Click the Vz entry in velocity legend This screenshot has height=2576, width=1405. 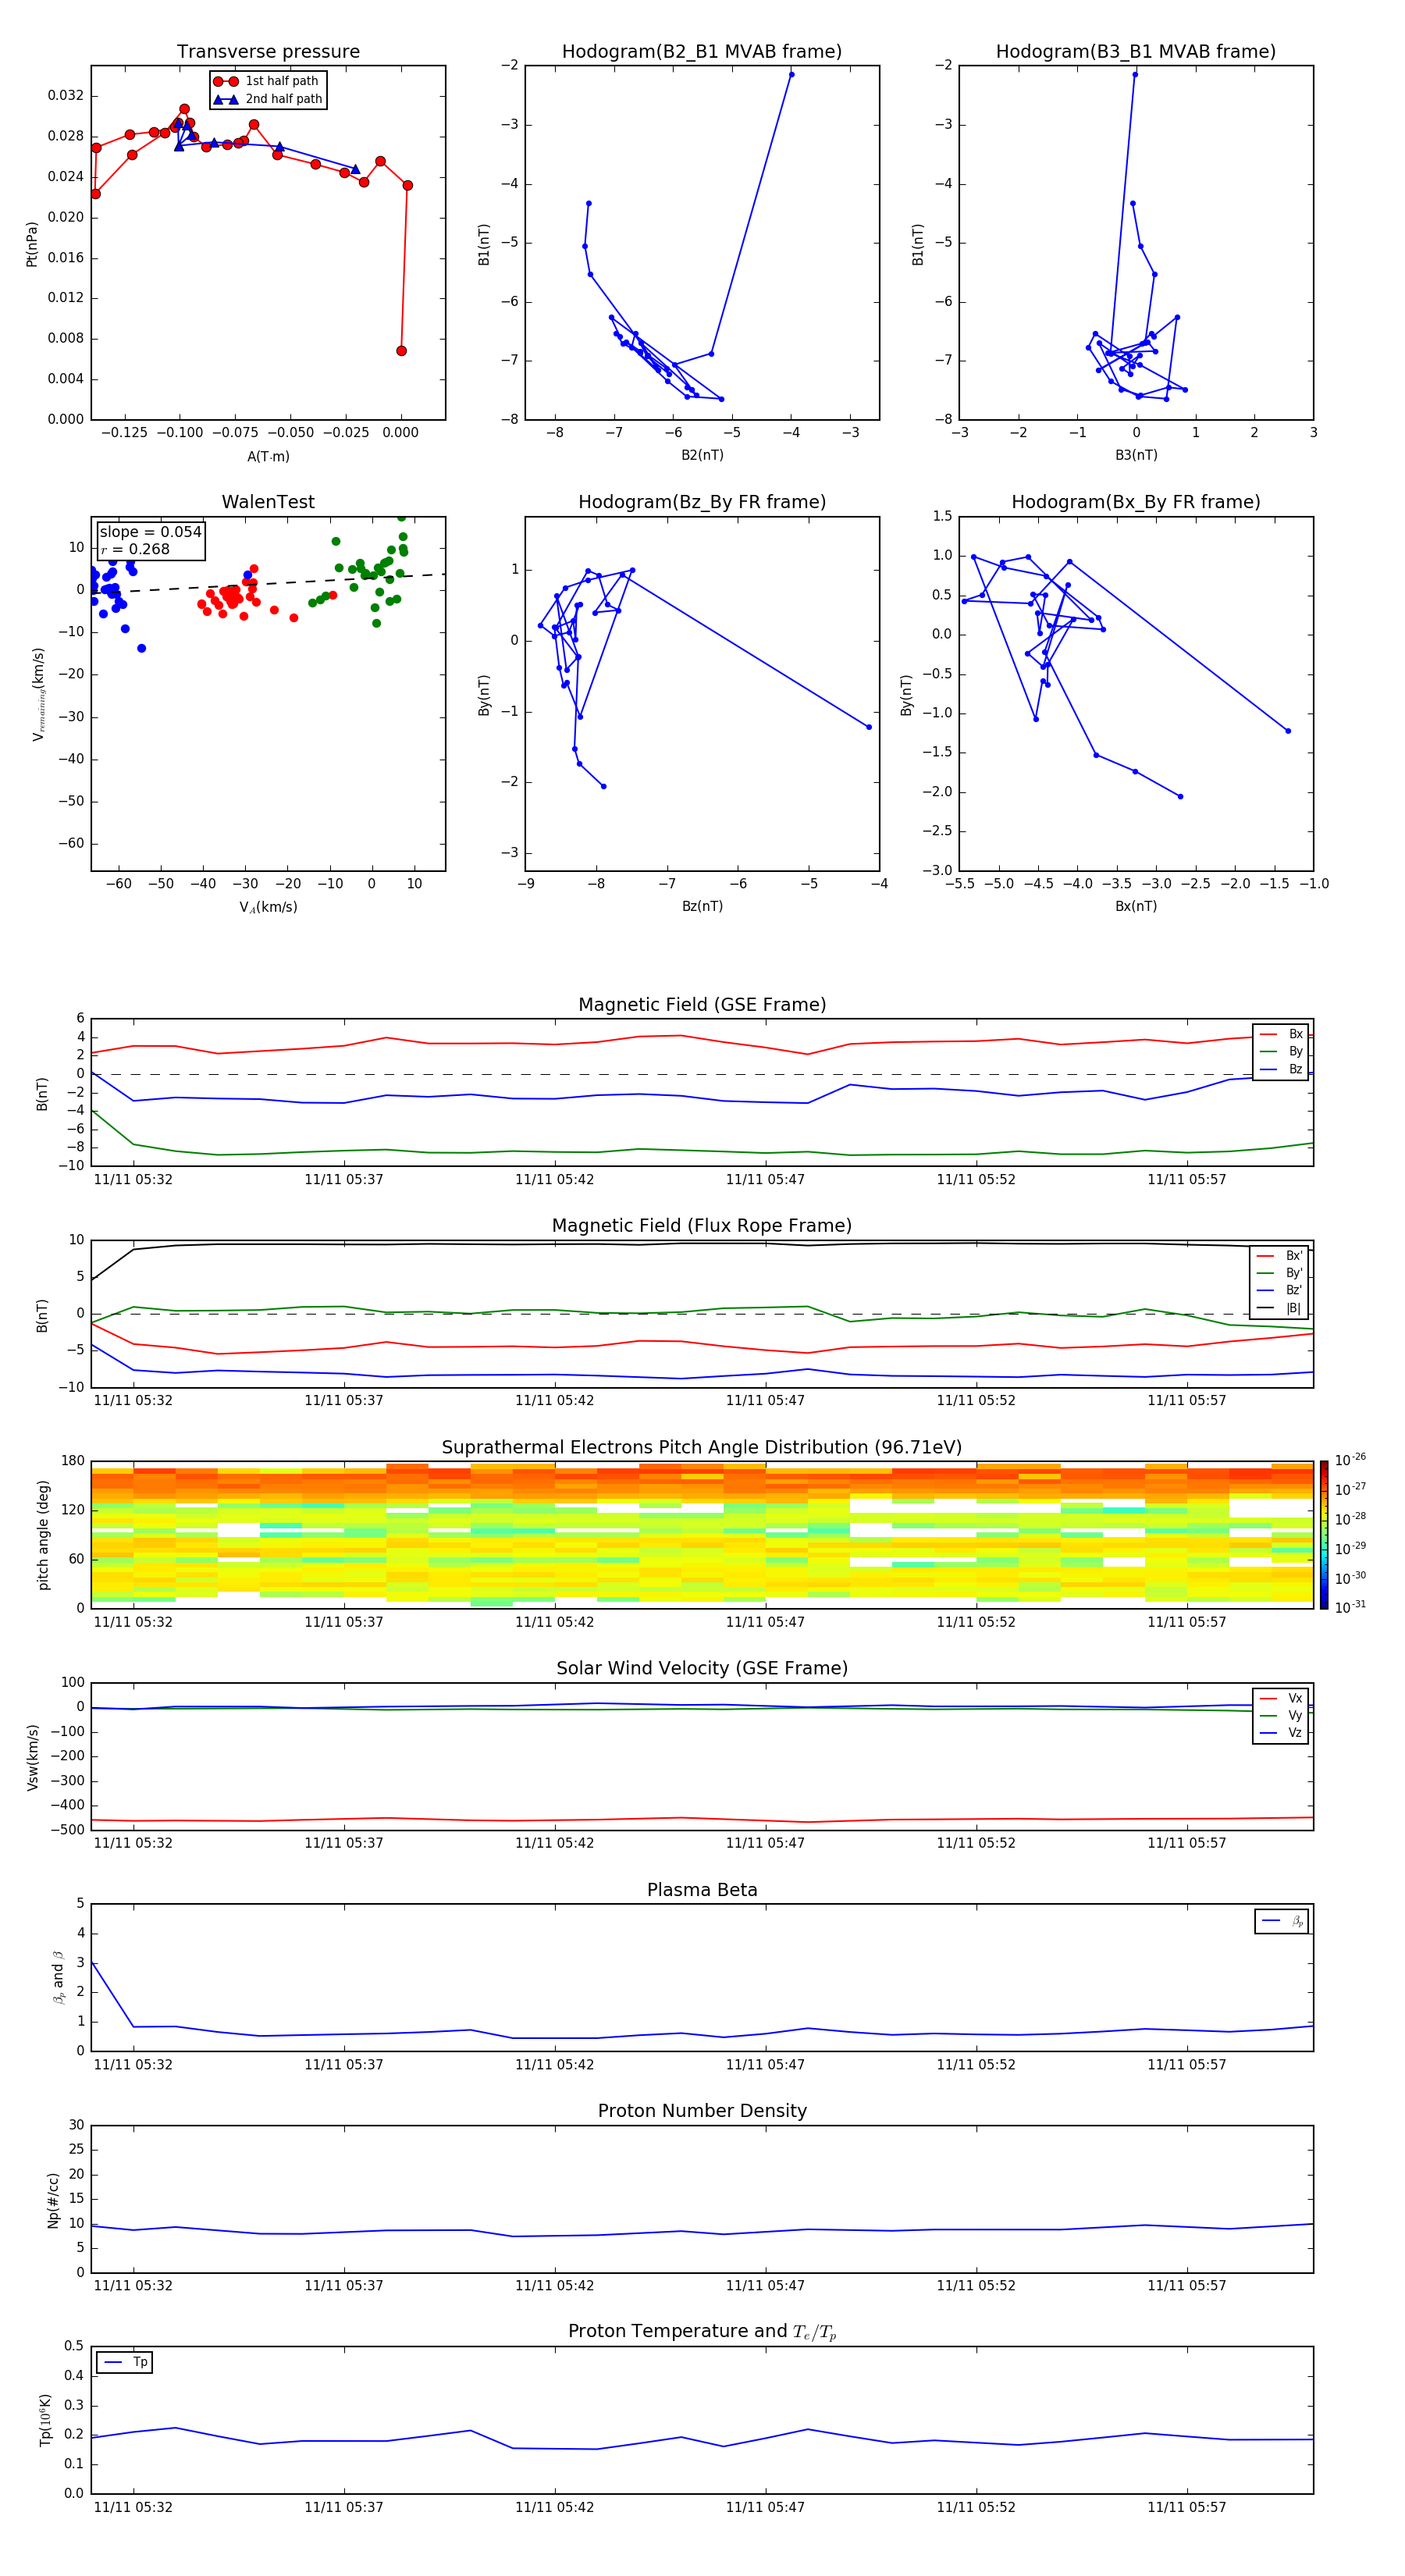pyautogui.click(x=1281, y=1733)
